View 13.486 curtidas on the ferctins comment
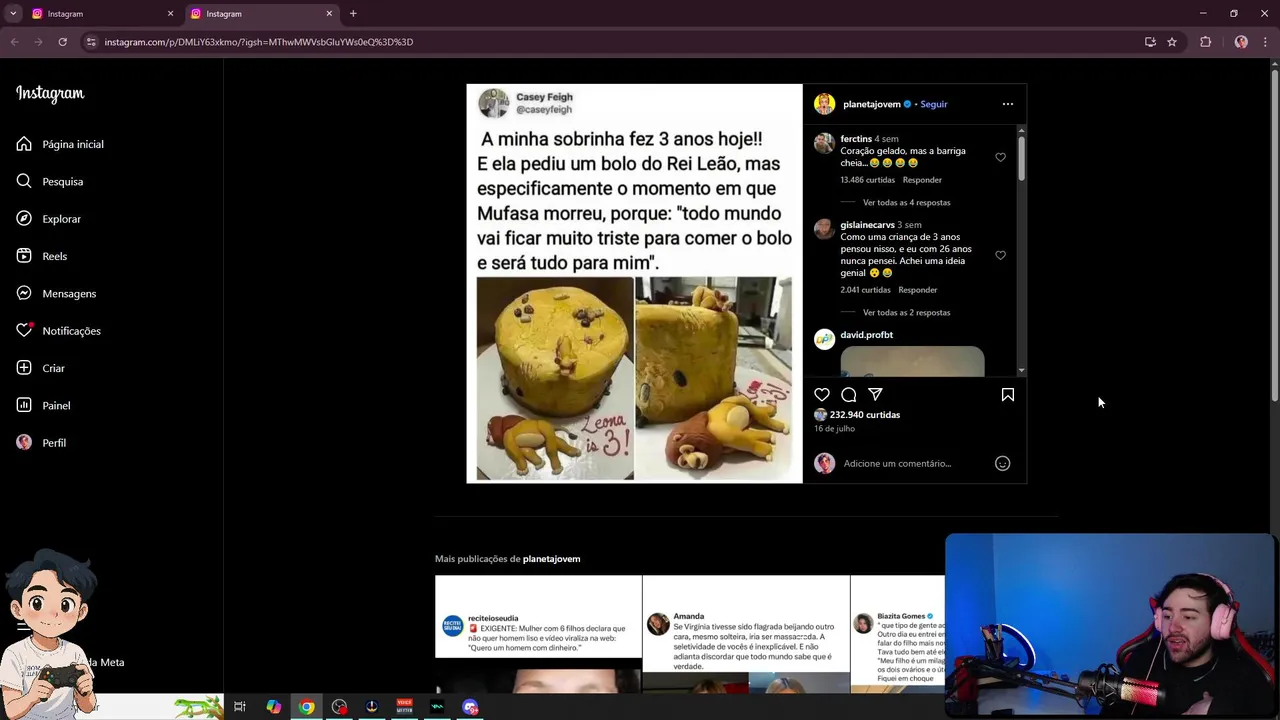Viewport: 1280px width, 720px height. coord(867,180)
